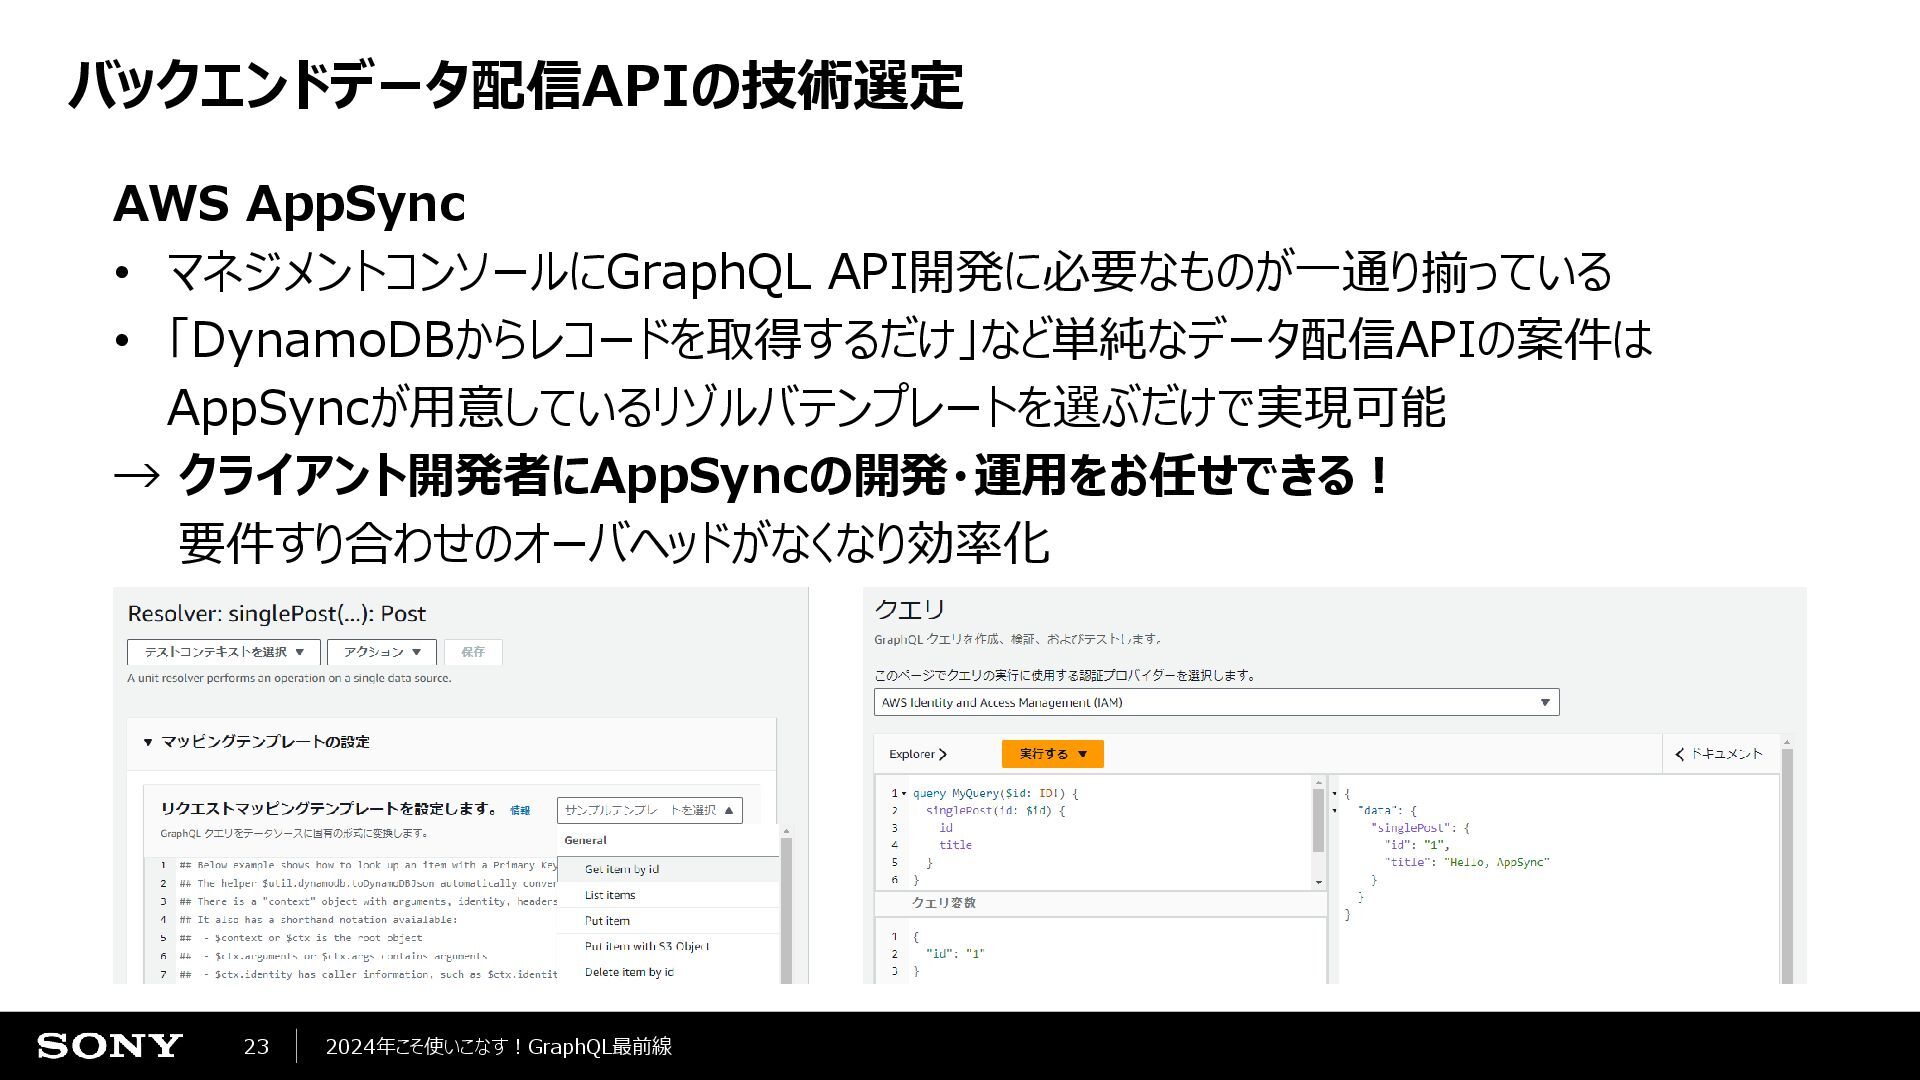Choose 'Get item by id' template
Screen dimensions: 1920x1080
click(x=667, y=869)
